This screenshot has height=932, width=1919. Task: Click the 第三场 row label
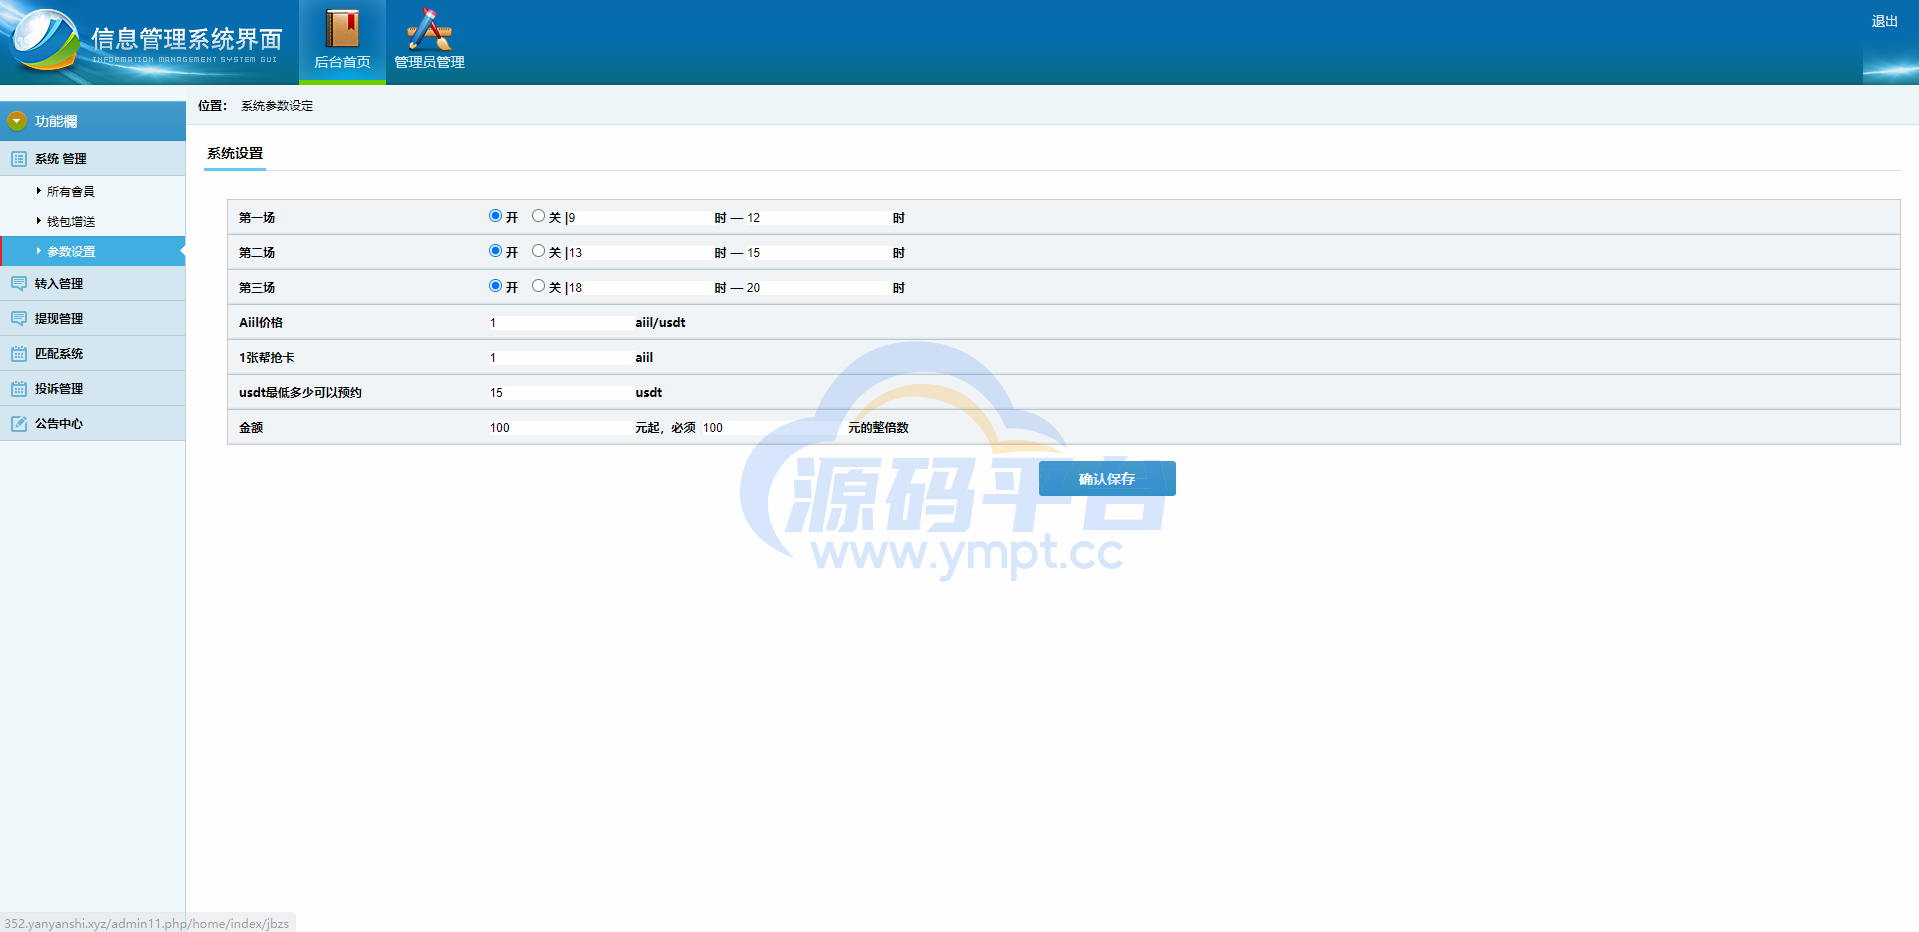[257, 288]
